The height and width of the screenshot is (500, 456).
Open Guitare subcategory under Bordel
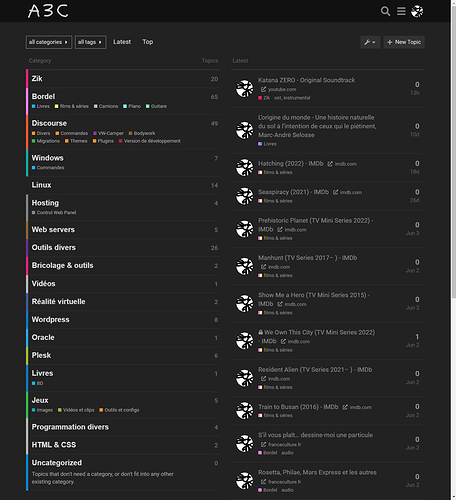pyautogui.click(x=156, y=106)
